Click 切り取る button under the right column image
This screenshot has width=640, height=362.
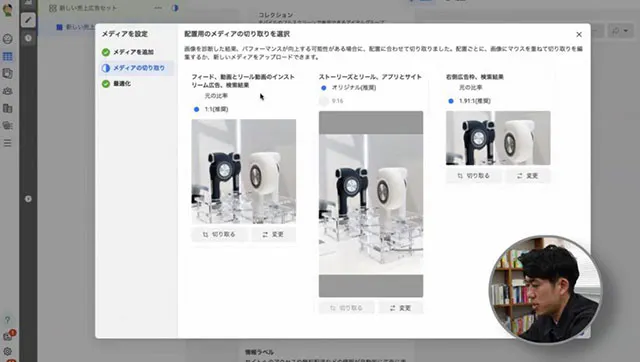point(473,176)
